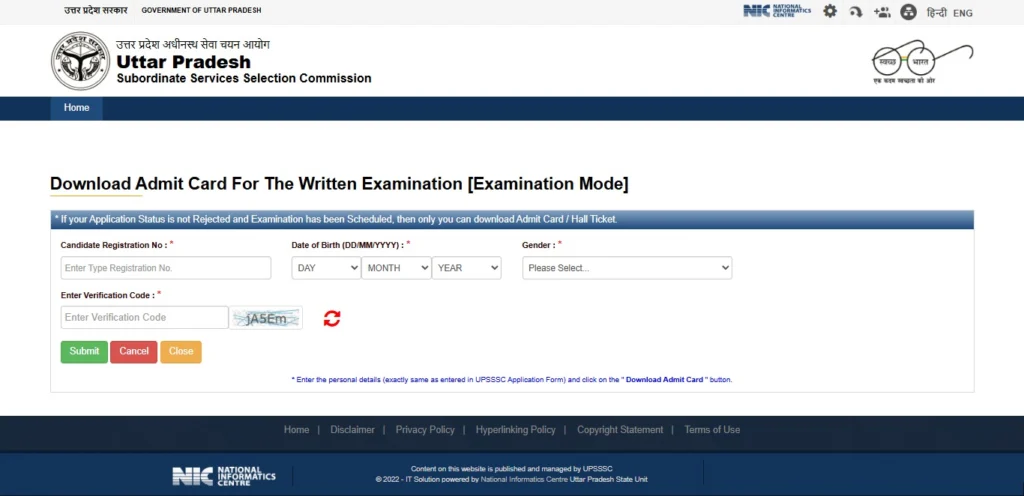Focus the Candidate Registration No. field

click(166, 268)
